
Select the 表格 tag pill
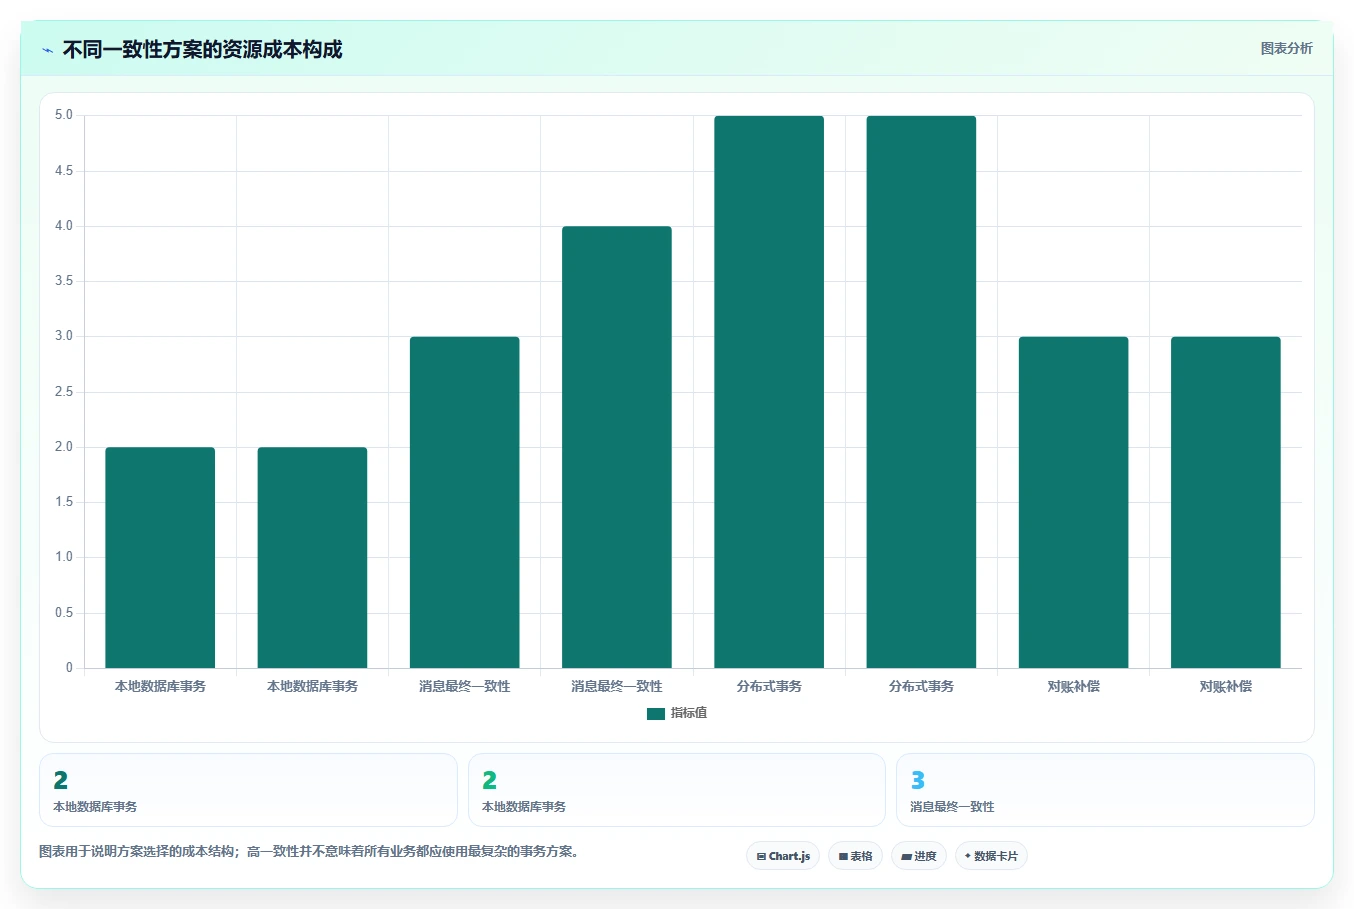pyautogui.click(x=855, y=856)
